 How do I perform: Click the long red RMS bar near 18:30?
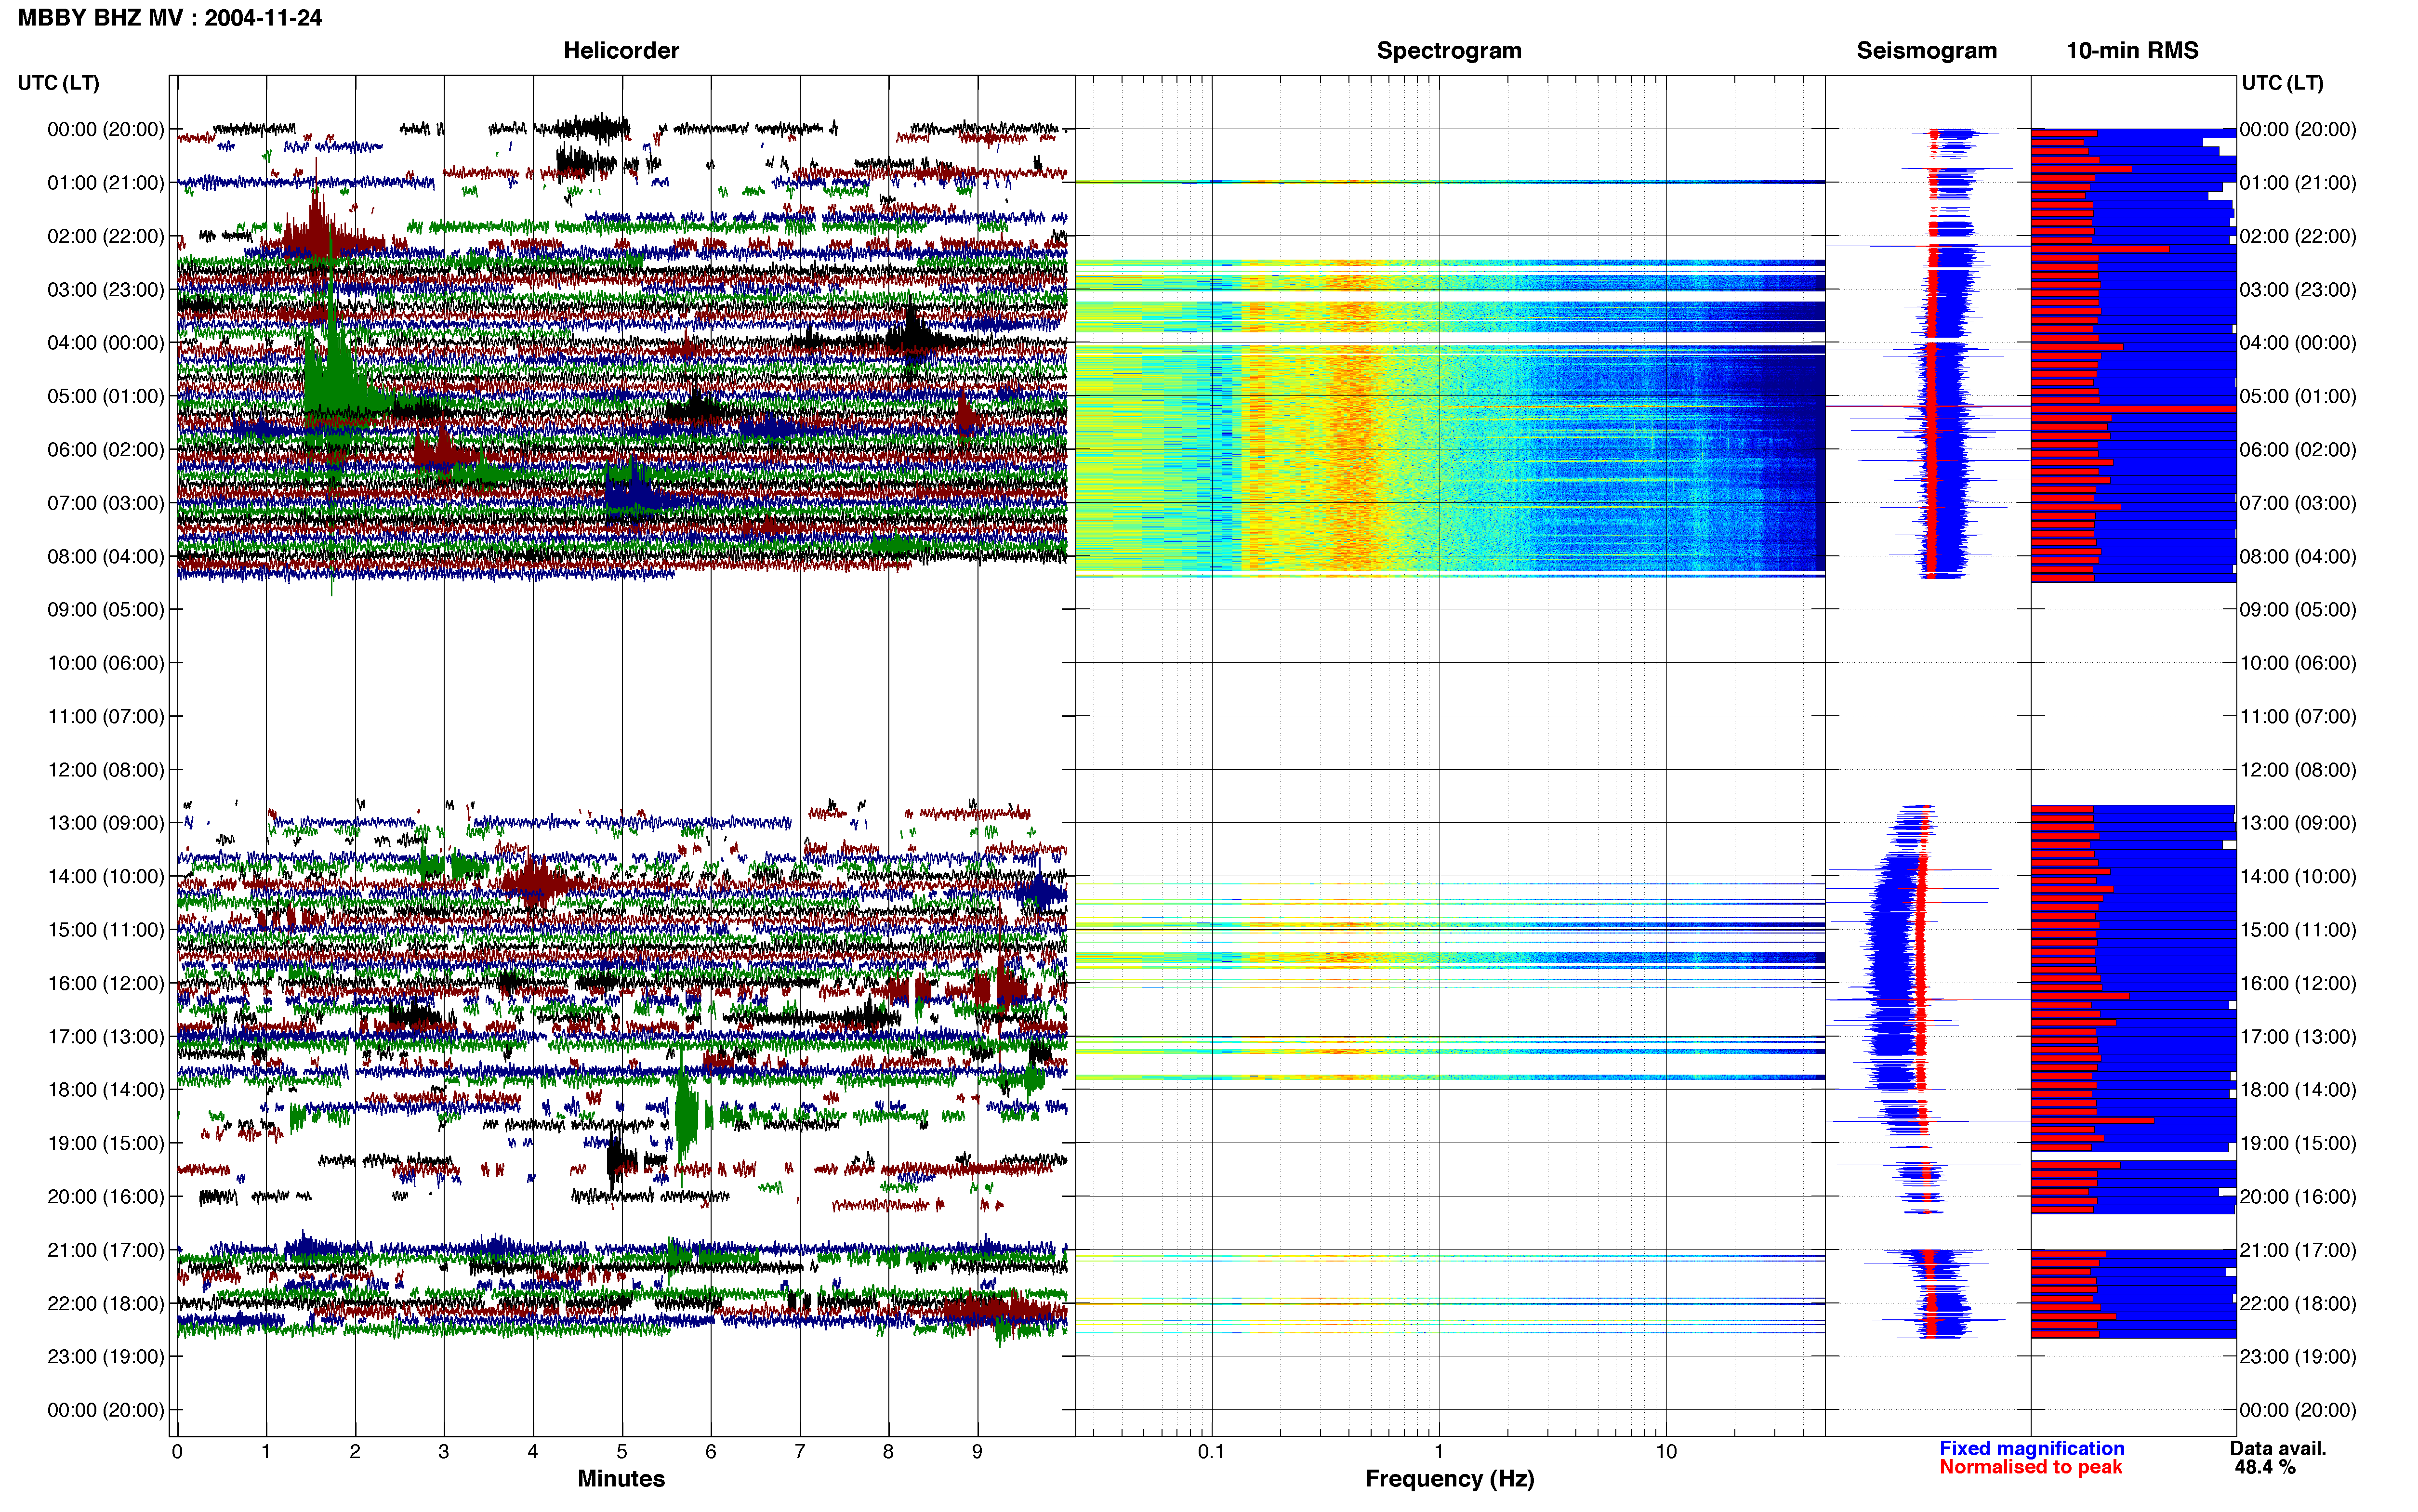coord(2092,1121)
